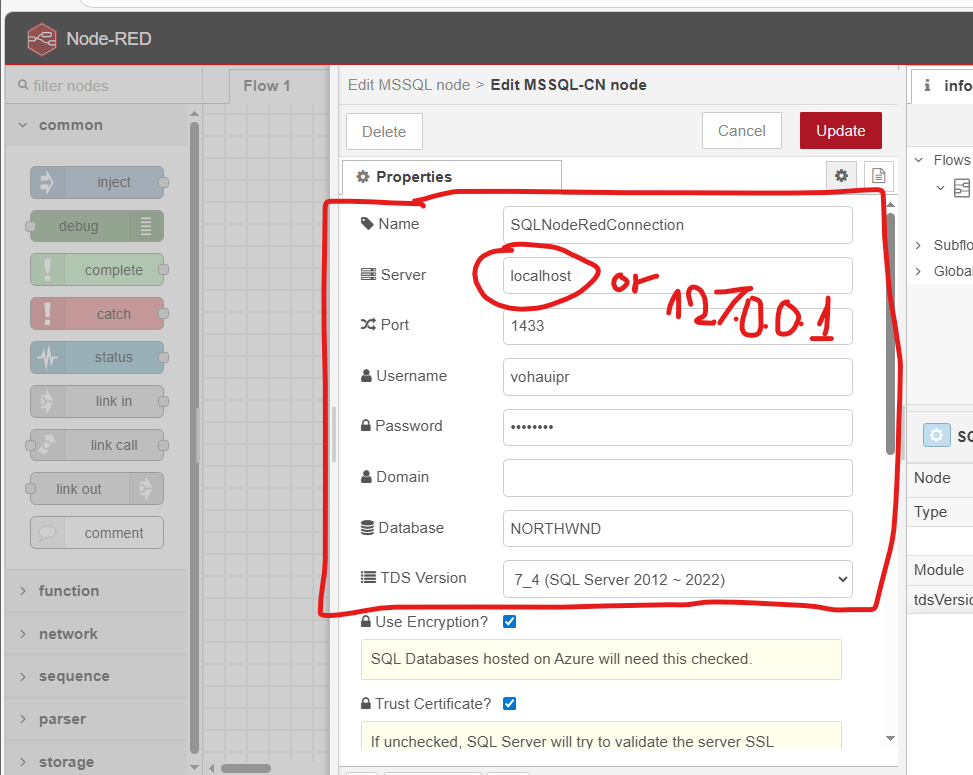Pick the status node in the palette

click(x=97, y=357)
